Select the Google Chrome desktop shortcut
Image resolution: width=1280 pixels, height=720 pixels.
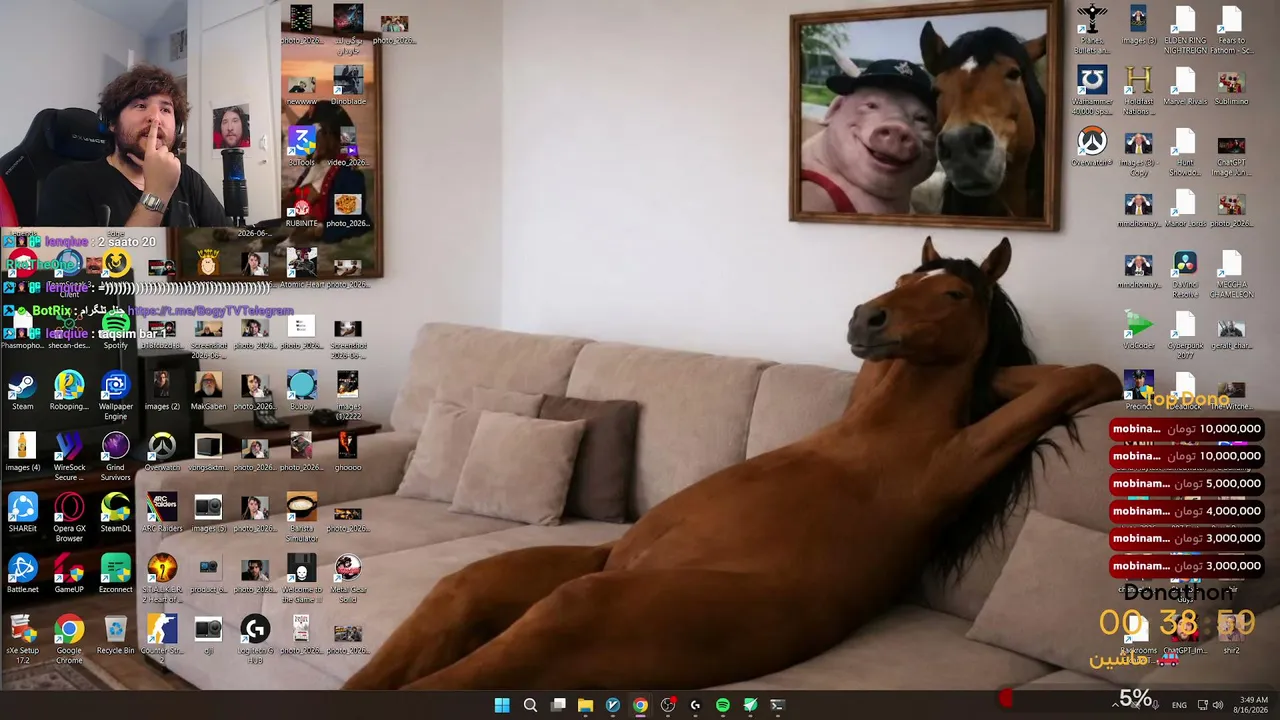point(69,639)
